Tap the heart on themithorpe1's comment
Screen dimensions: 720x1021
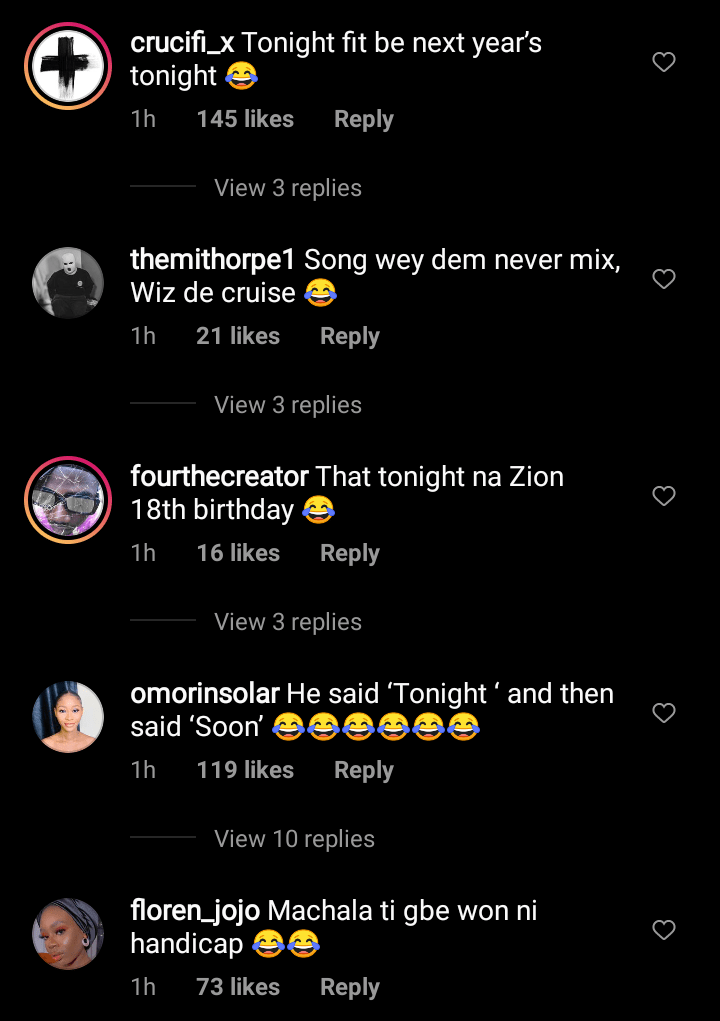point(664,279)
